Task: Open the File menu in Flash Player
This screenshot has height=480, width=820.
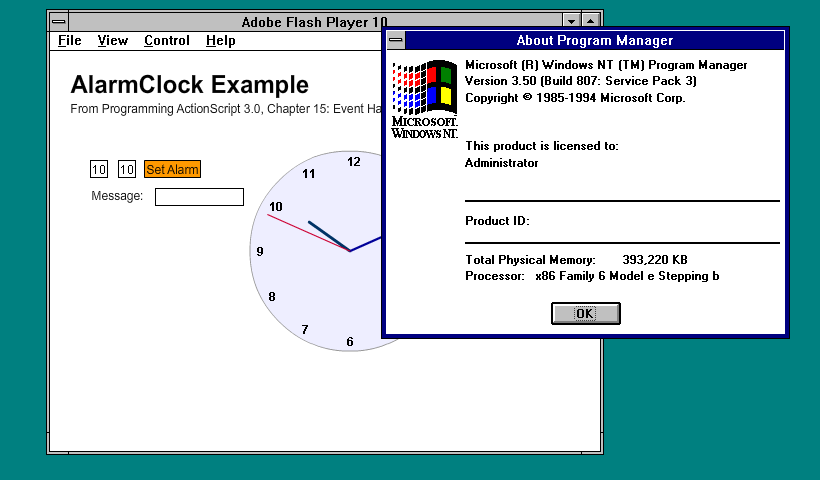Action: (70, 41)
